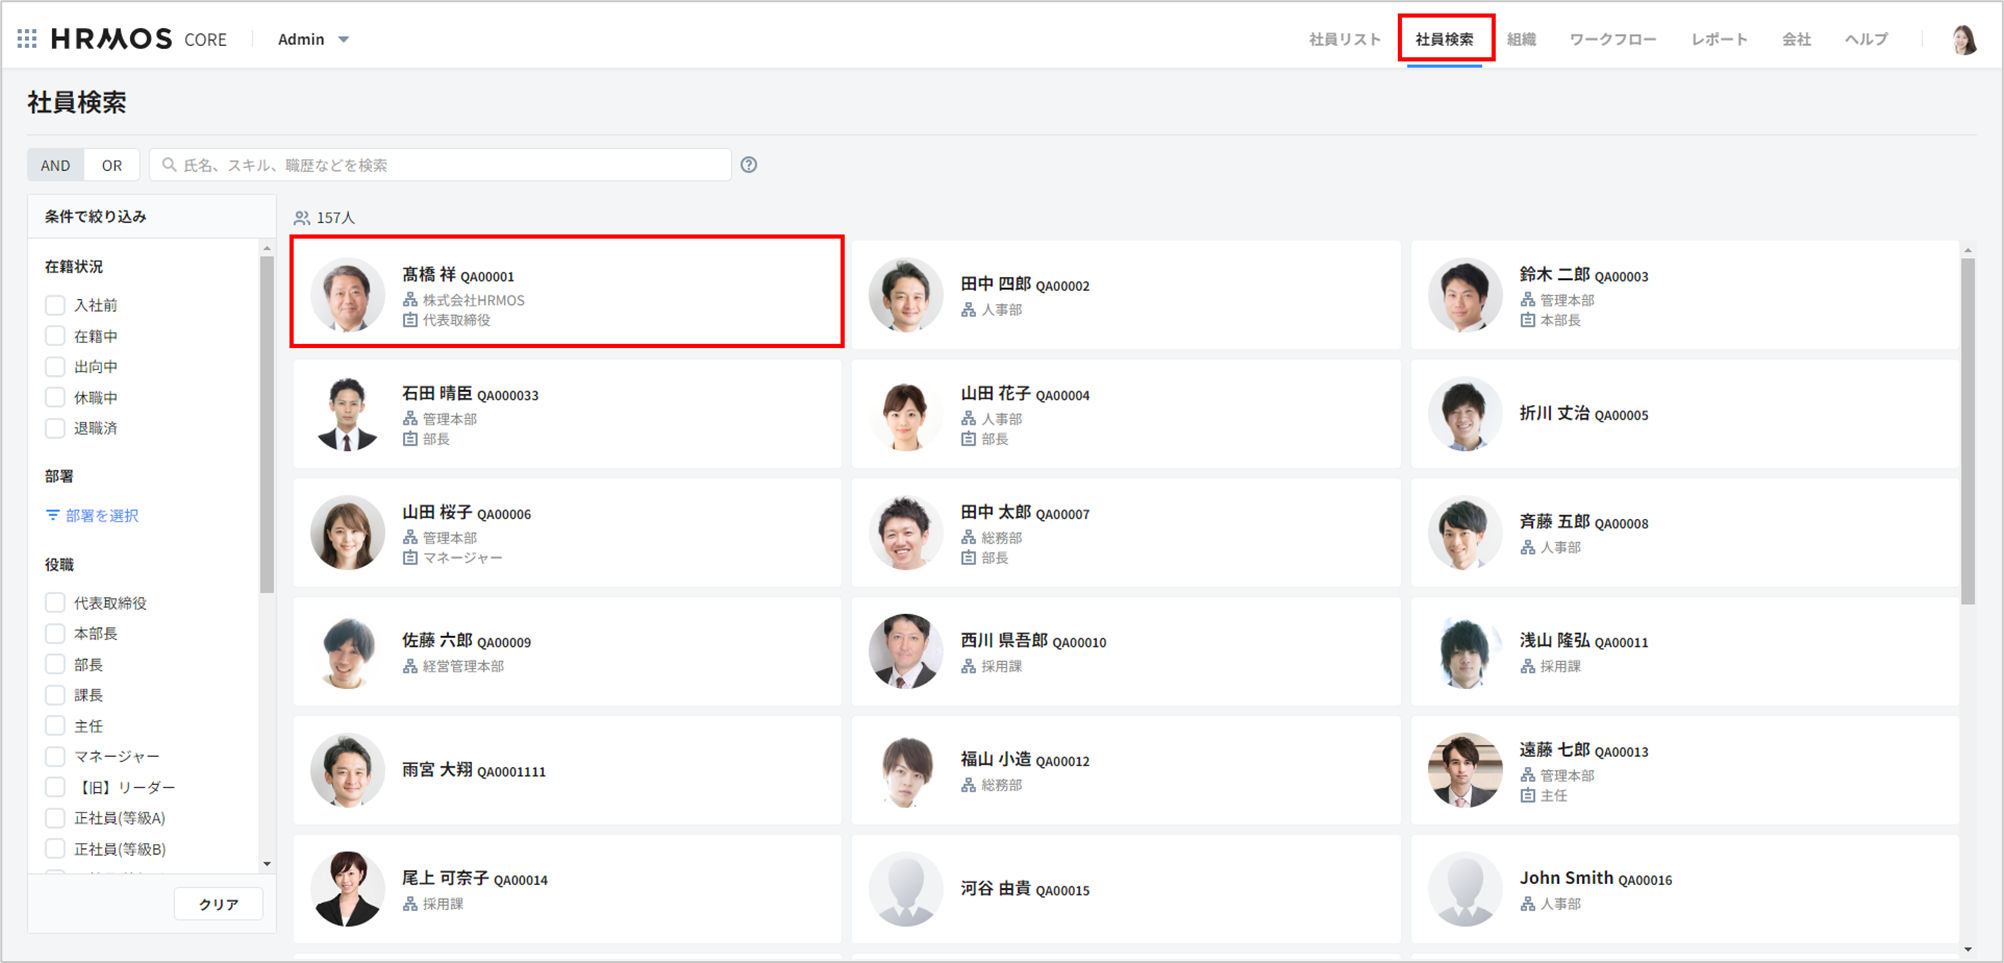Click the 157人 people count icon

pyautogui.click(x=301, y=218)
